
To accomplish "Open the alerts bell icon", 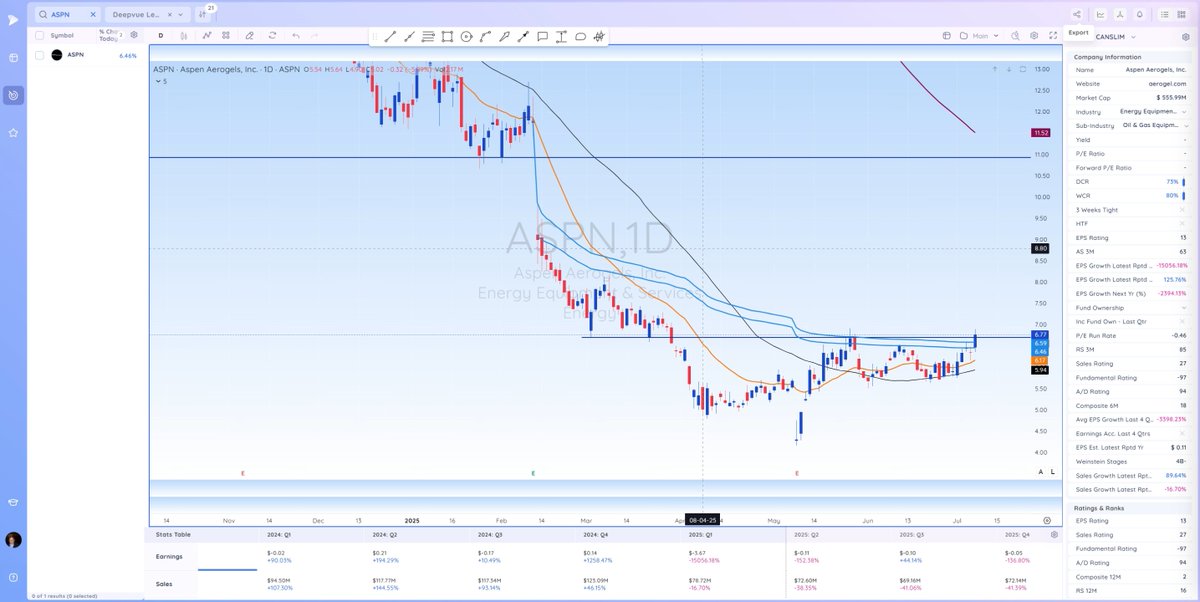I will point(1140,15).
